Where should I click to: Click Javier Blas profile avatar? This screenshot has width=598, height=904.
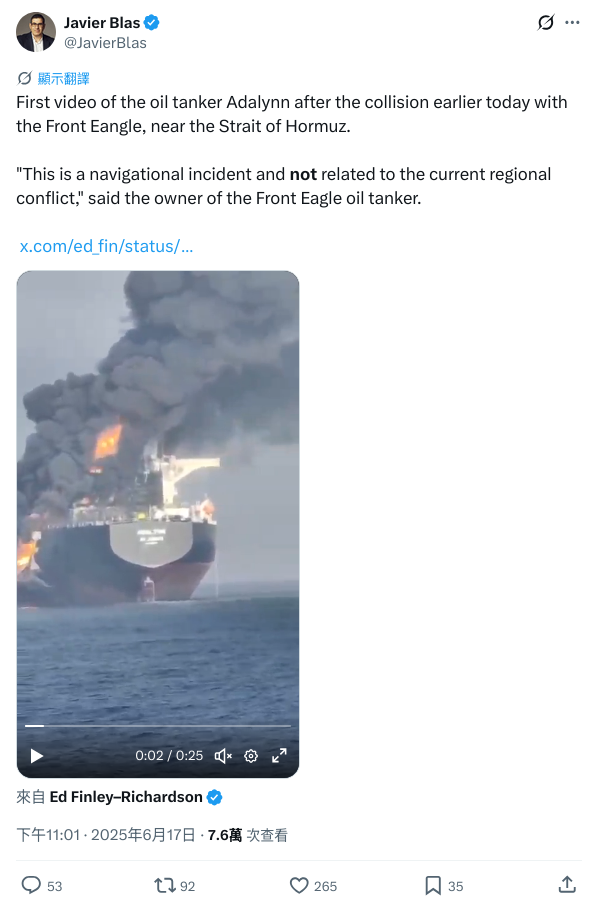point(36,32)
